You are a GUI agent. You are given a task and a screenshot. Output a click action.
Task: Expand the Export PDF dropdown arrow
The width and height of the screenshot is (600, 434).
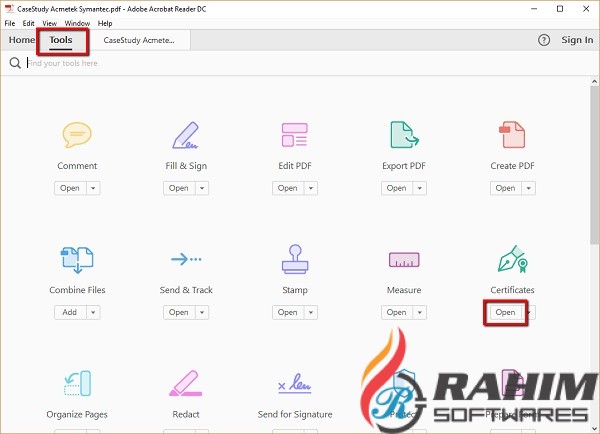tap(420, 188)
